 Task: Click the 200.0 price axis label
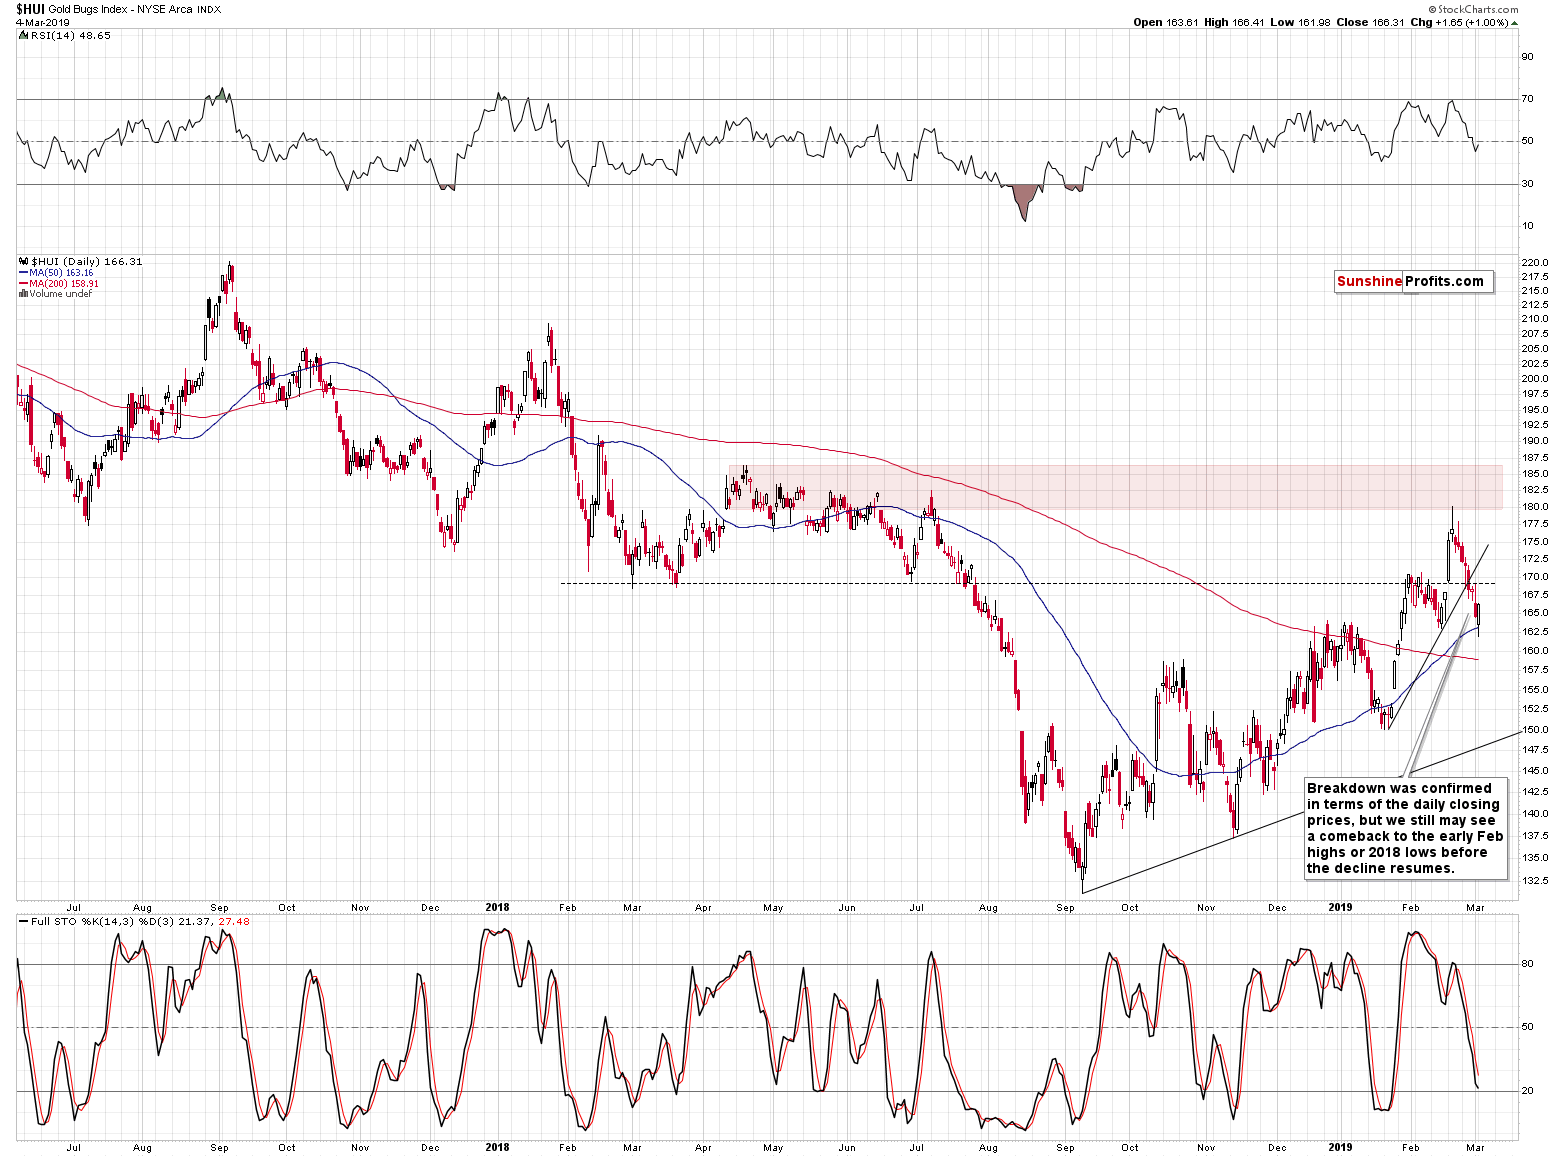tap(1535, 378)
